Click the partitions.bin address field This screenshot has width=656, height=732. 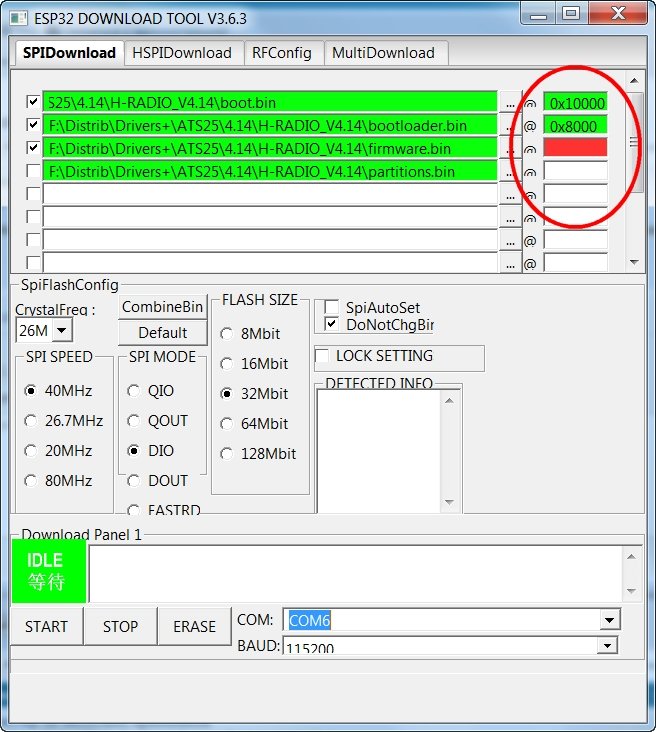tap(575, 171)
